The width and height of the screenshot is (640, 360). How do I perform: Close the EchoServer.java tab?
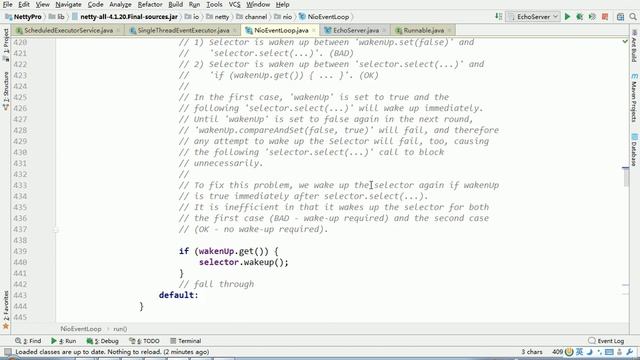point(384,30)
